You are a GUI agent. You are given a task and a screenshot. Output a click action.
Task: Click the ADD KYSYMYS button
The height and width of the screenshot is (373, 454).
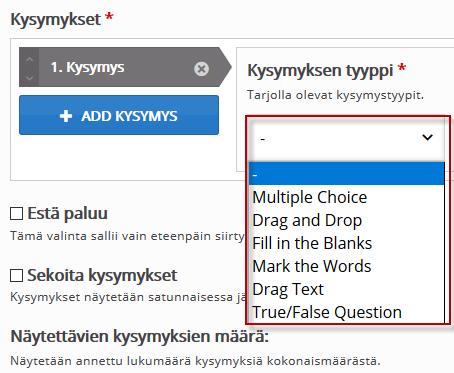click(119, 115)
